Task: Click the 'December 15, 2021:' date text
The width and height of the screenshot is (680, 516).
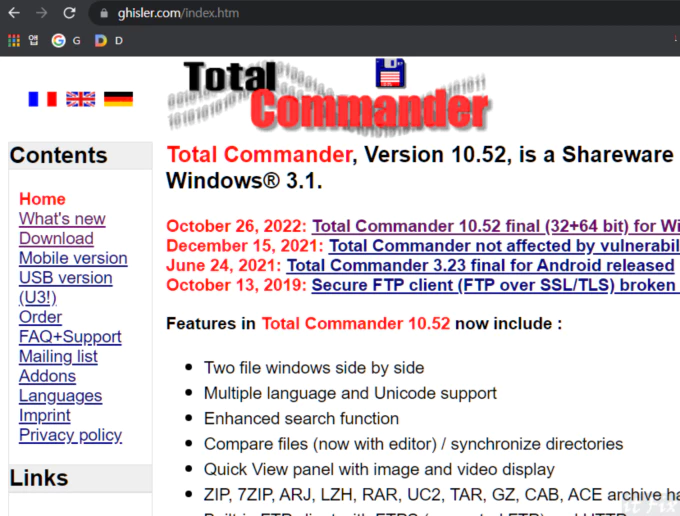Action: (245, 246)
